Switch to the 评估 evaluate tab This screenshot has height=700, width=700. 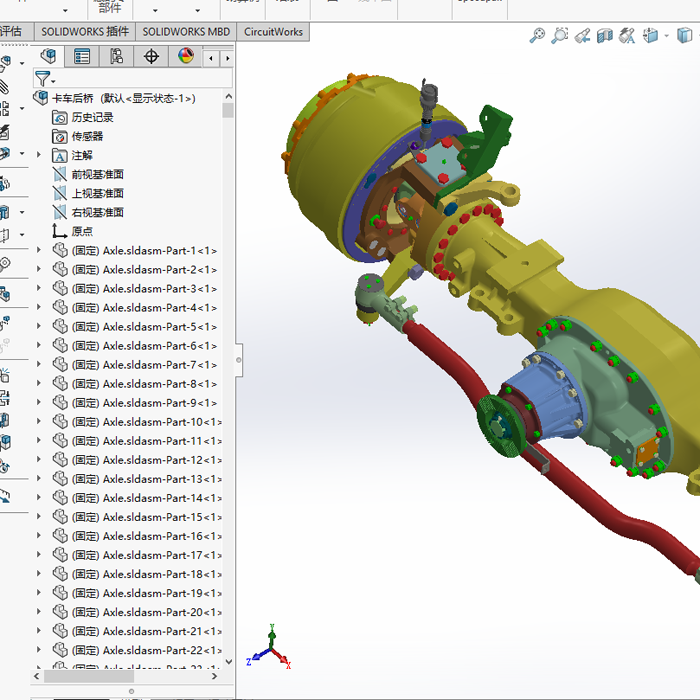click(13, 32)
